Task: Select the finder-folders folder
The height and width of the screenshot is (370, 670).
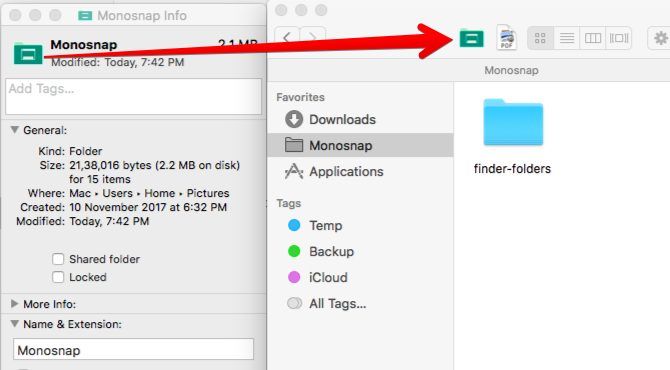Action: click(x=513, y=136)
